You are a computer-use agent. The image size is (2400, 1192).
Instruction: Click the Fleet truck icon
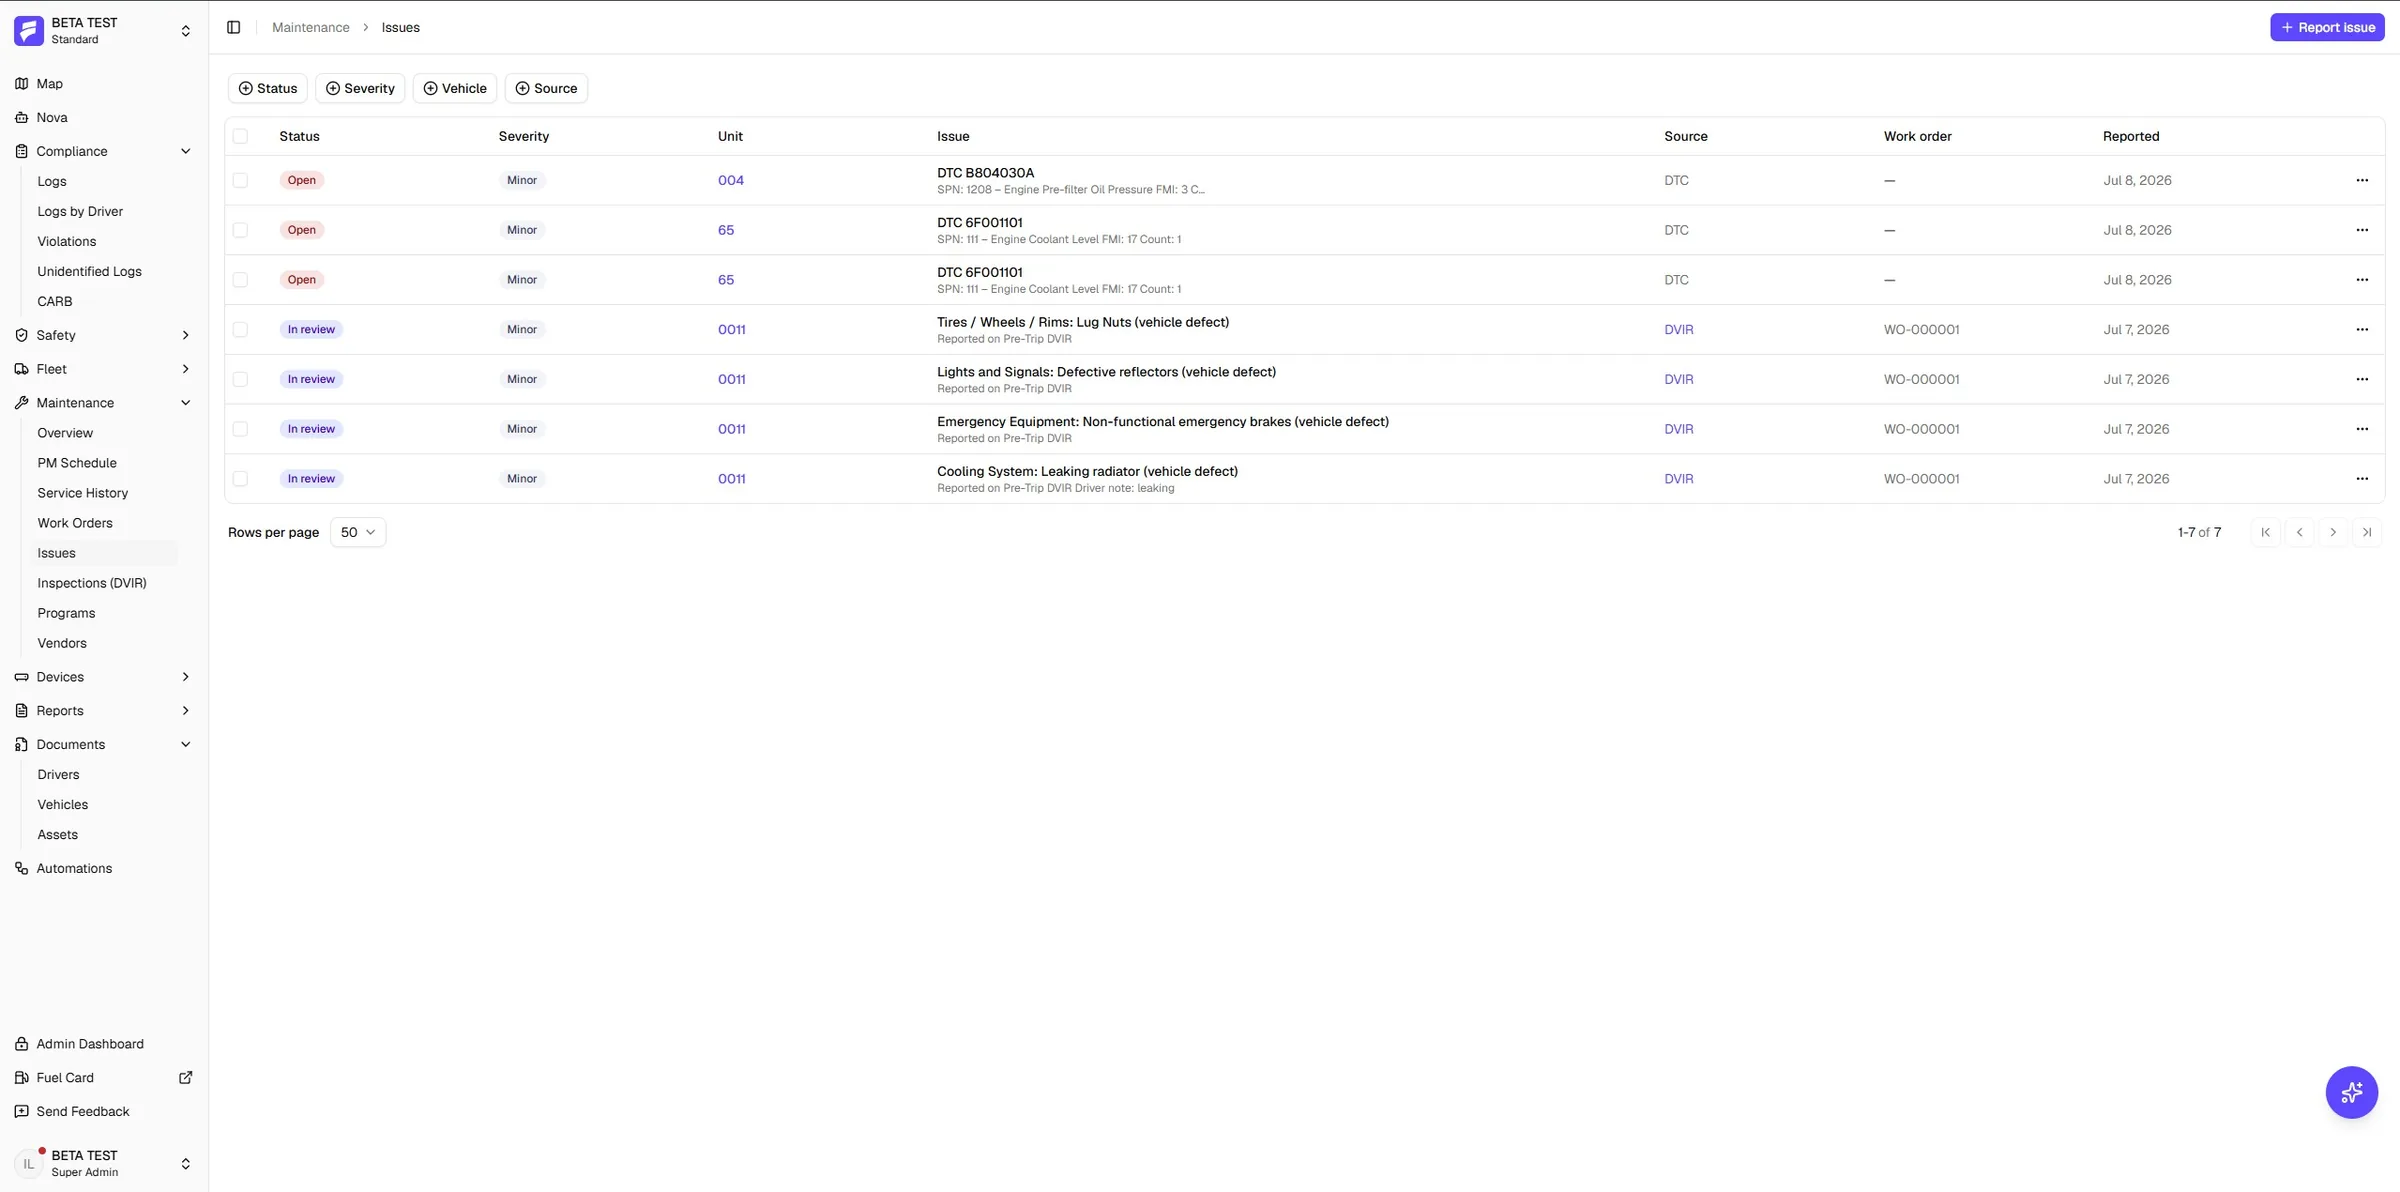(x=21, y=369)
